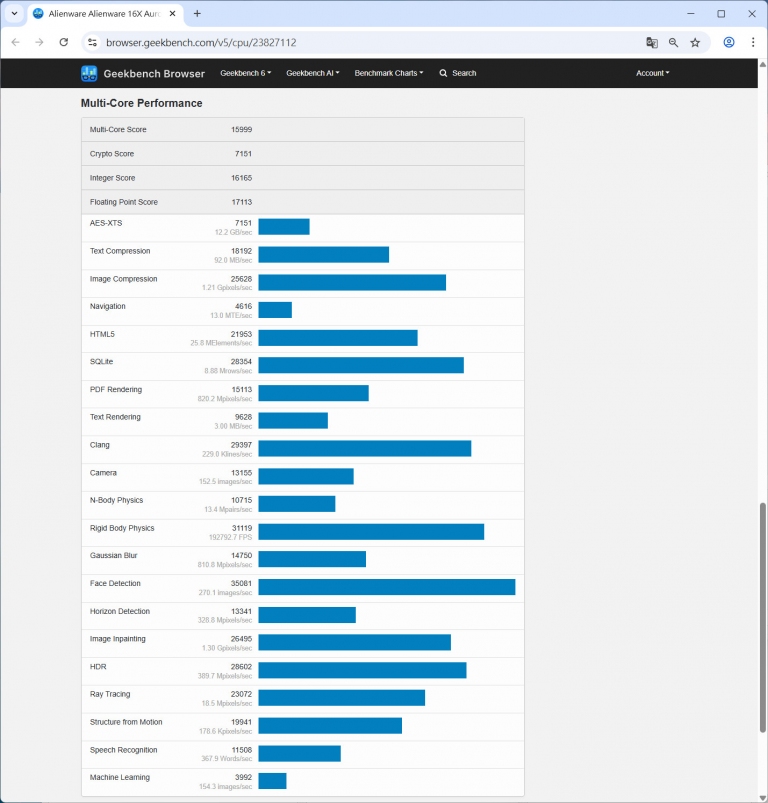Open the Benchmark Charts dropdown
This screenshot has width=768, height=803.
(388, 73)
